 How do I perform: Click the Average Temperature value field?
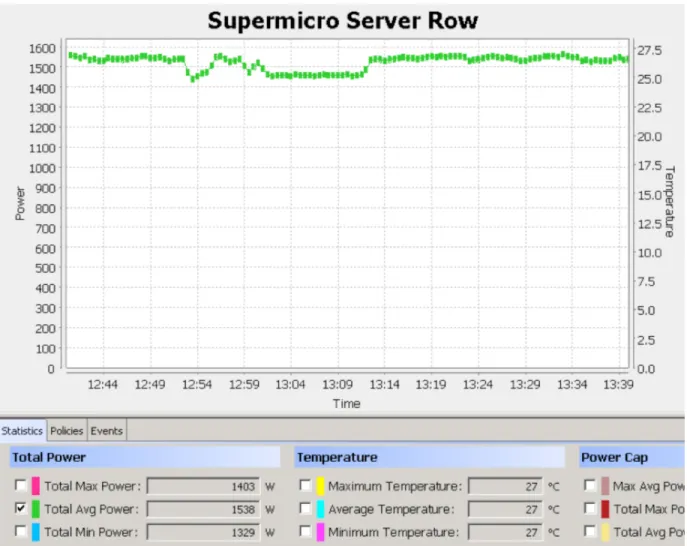[x=505, y=509]
